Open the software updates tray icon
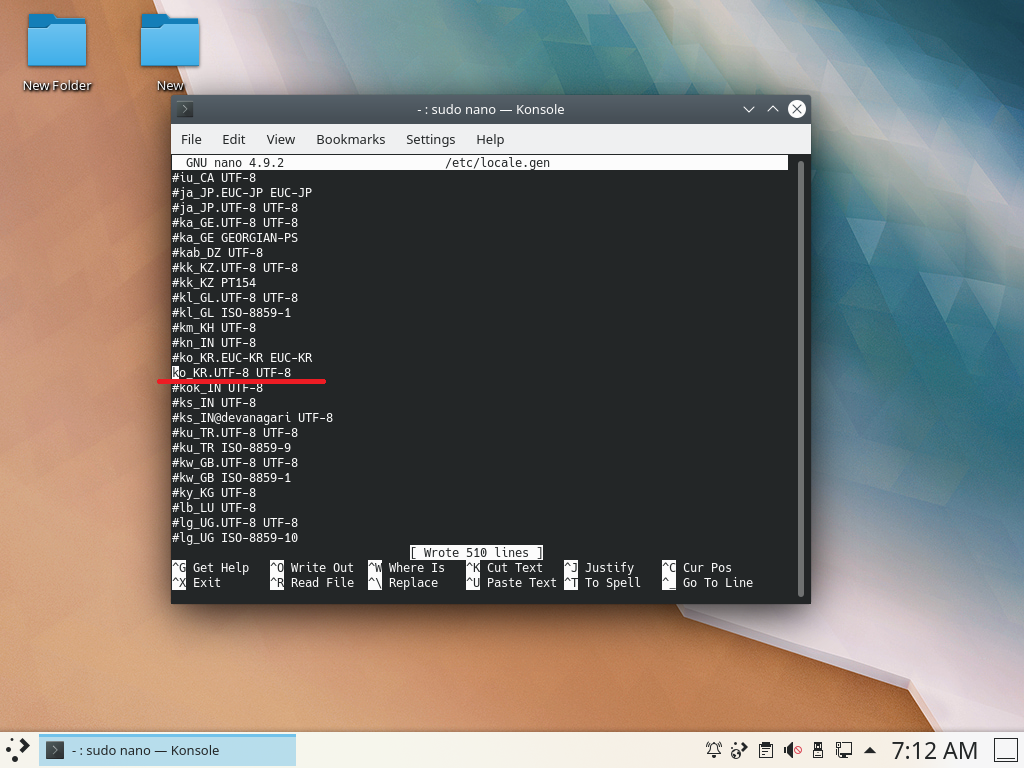The width and height of the screenshot is (1024, 768). (x=739, y=750)
